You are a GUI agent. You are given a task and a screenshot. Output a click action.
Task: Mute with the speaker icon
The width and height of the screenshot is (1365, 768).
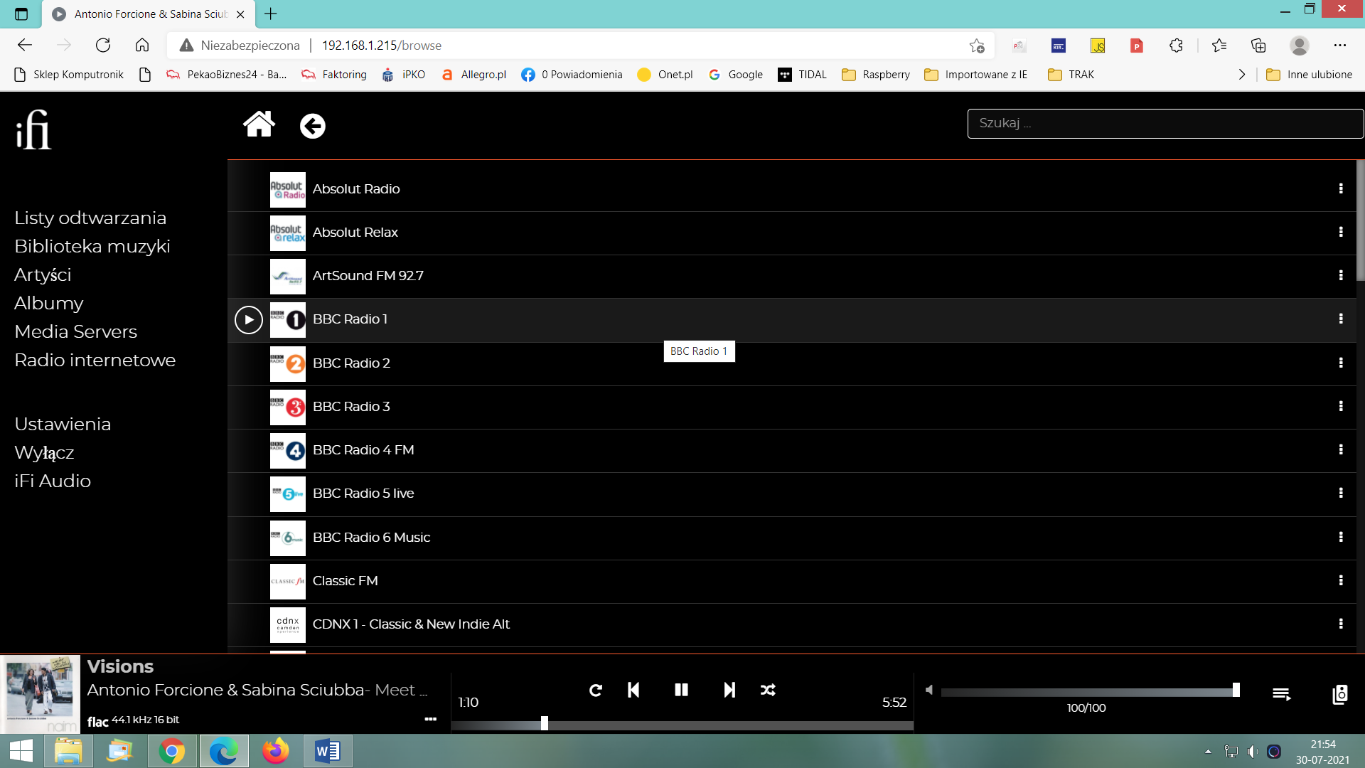pos(929,690)
